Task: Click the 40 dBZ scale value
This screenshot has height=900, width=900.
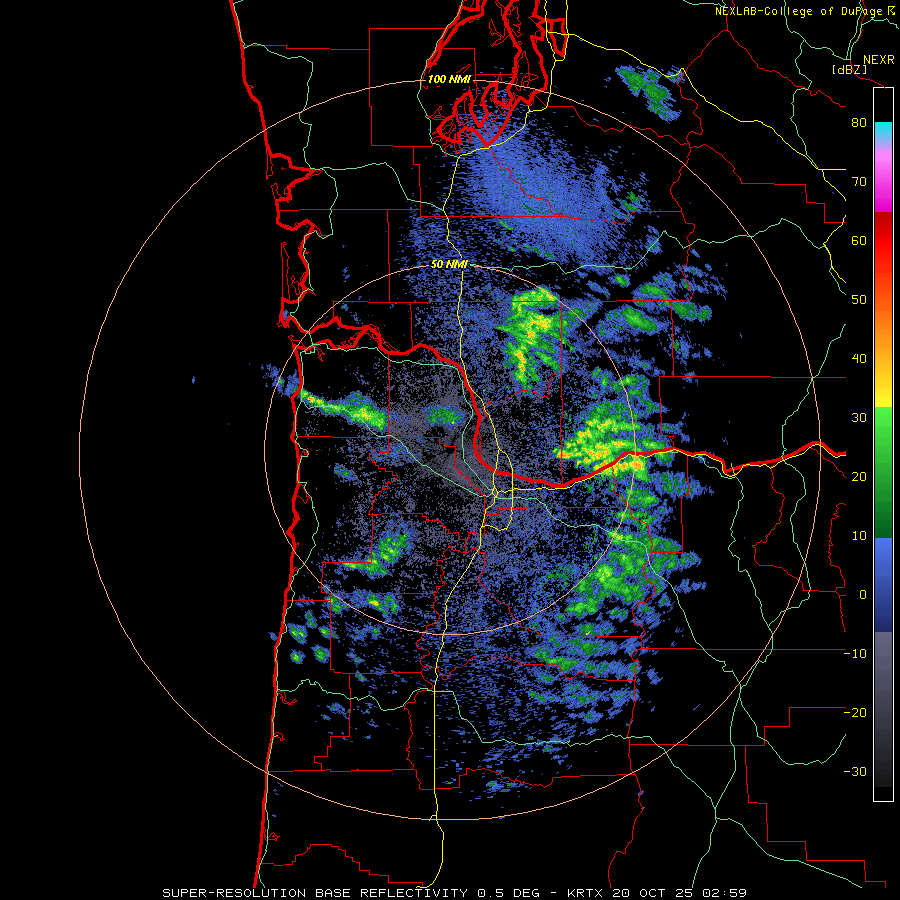Action: pos(859,359)
